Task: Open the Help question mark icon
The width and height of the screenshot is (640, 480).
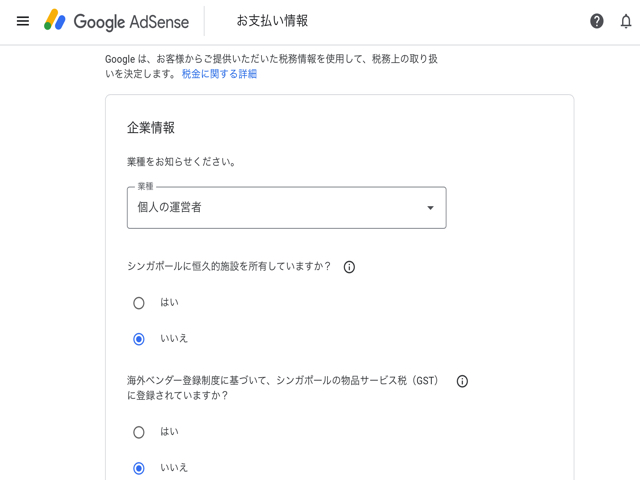Action: [x=597, y=21]
